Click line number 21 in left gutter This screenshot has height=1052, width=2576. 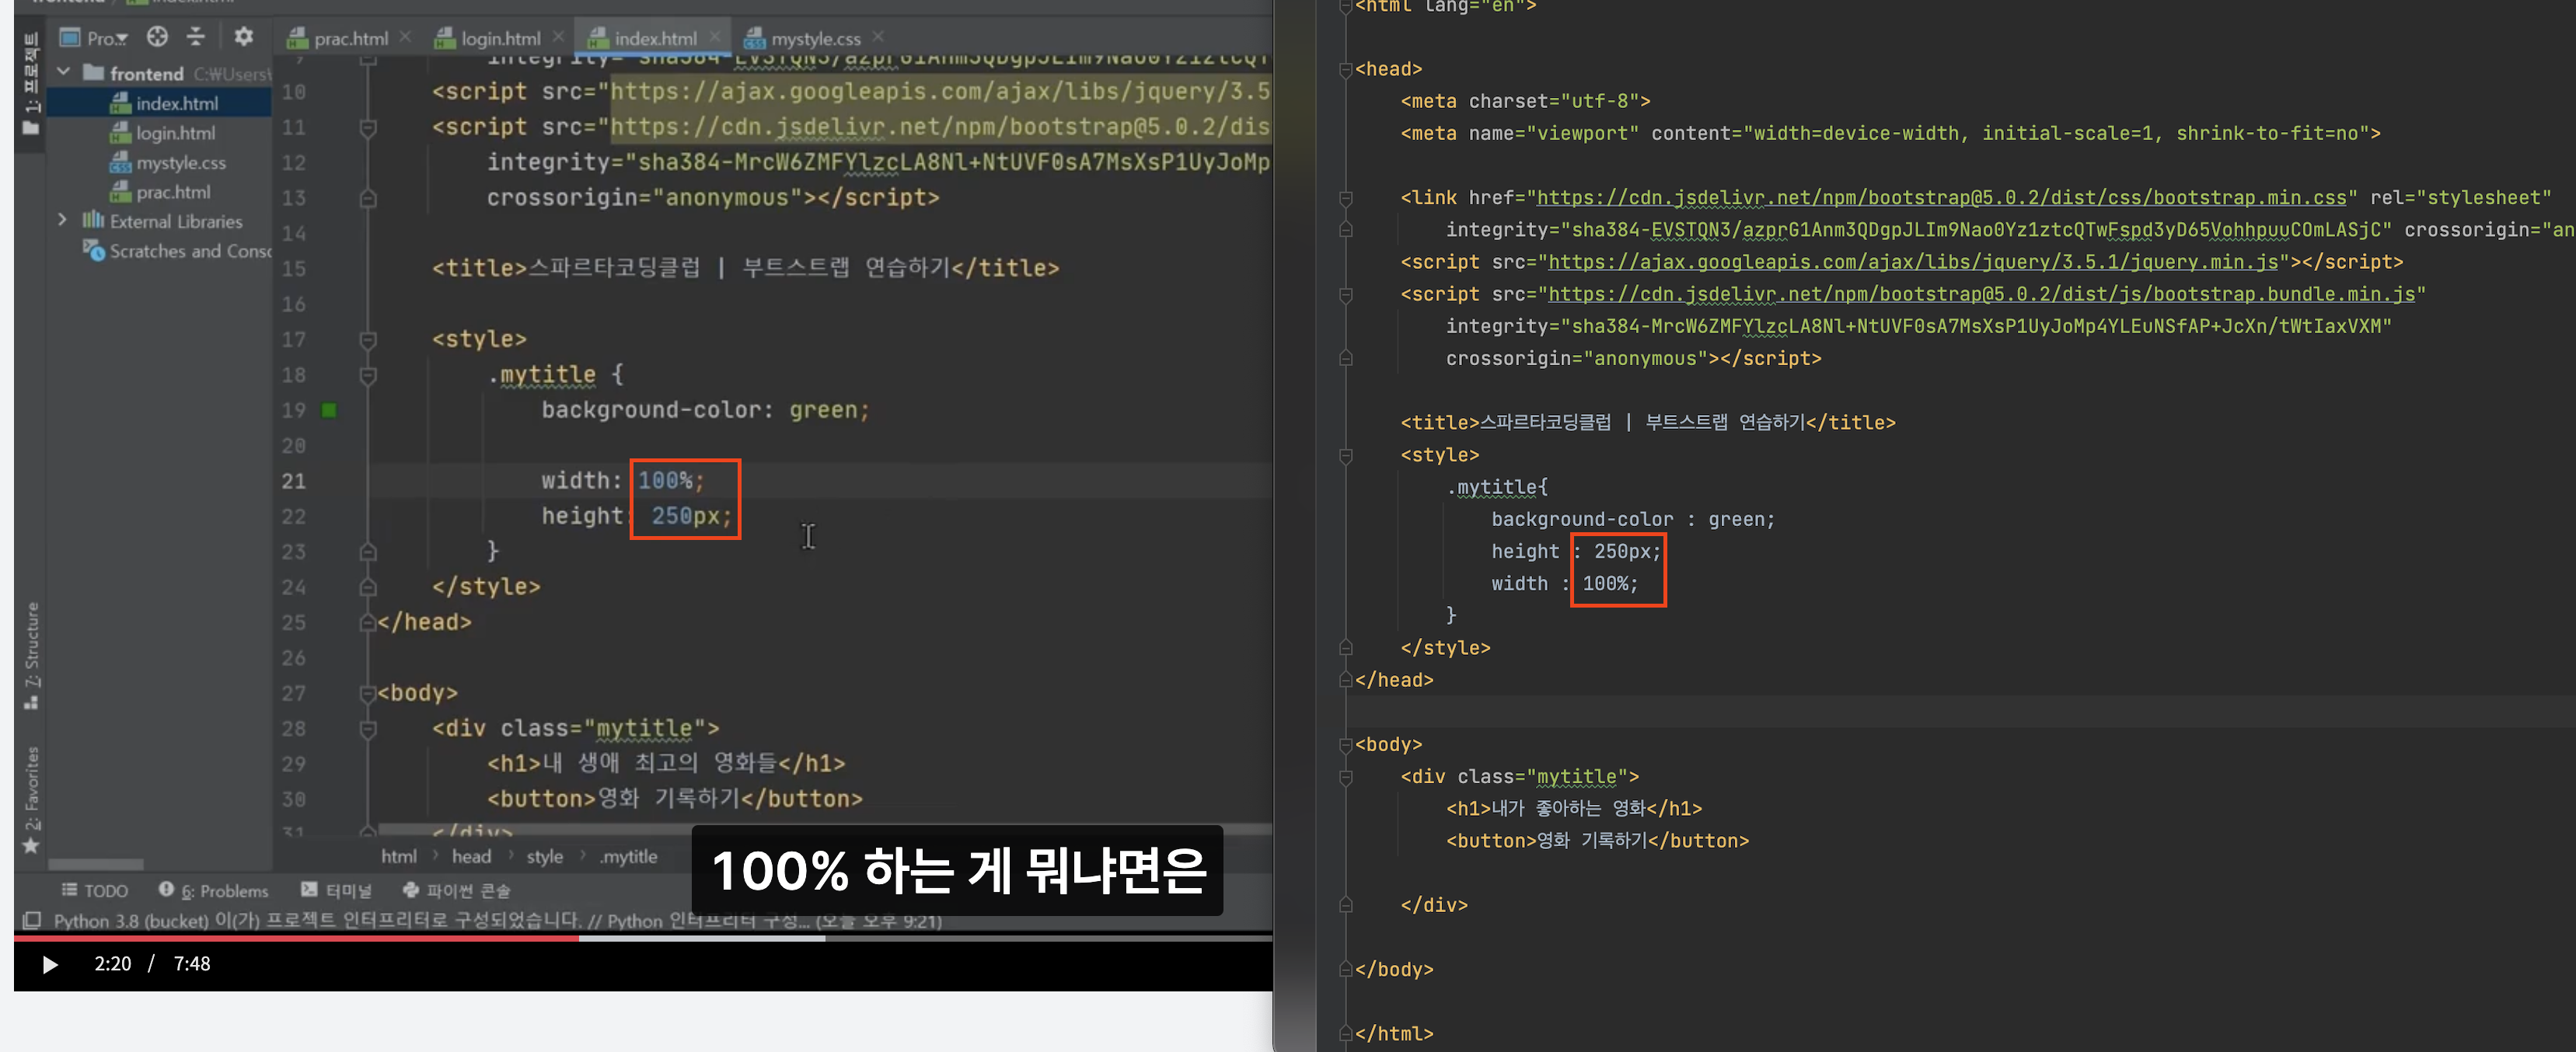coord(293,481)
